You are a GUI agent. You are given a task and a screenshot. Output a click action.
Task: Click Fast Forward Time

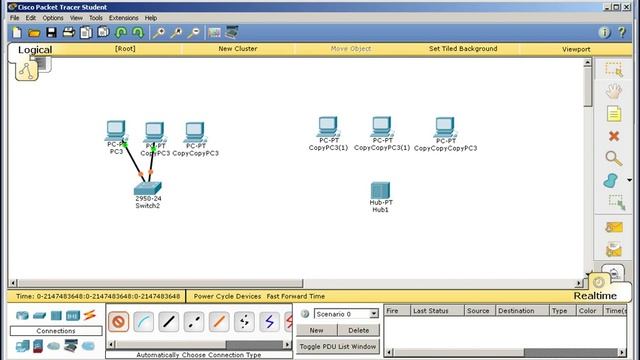point(296,296)
